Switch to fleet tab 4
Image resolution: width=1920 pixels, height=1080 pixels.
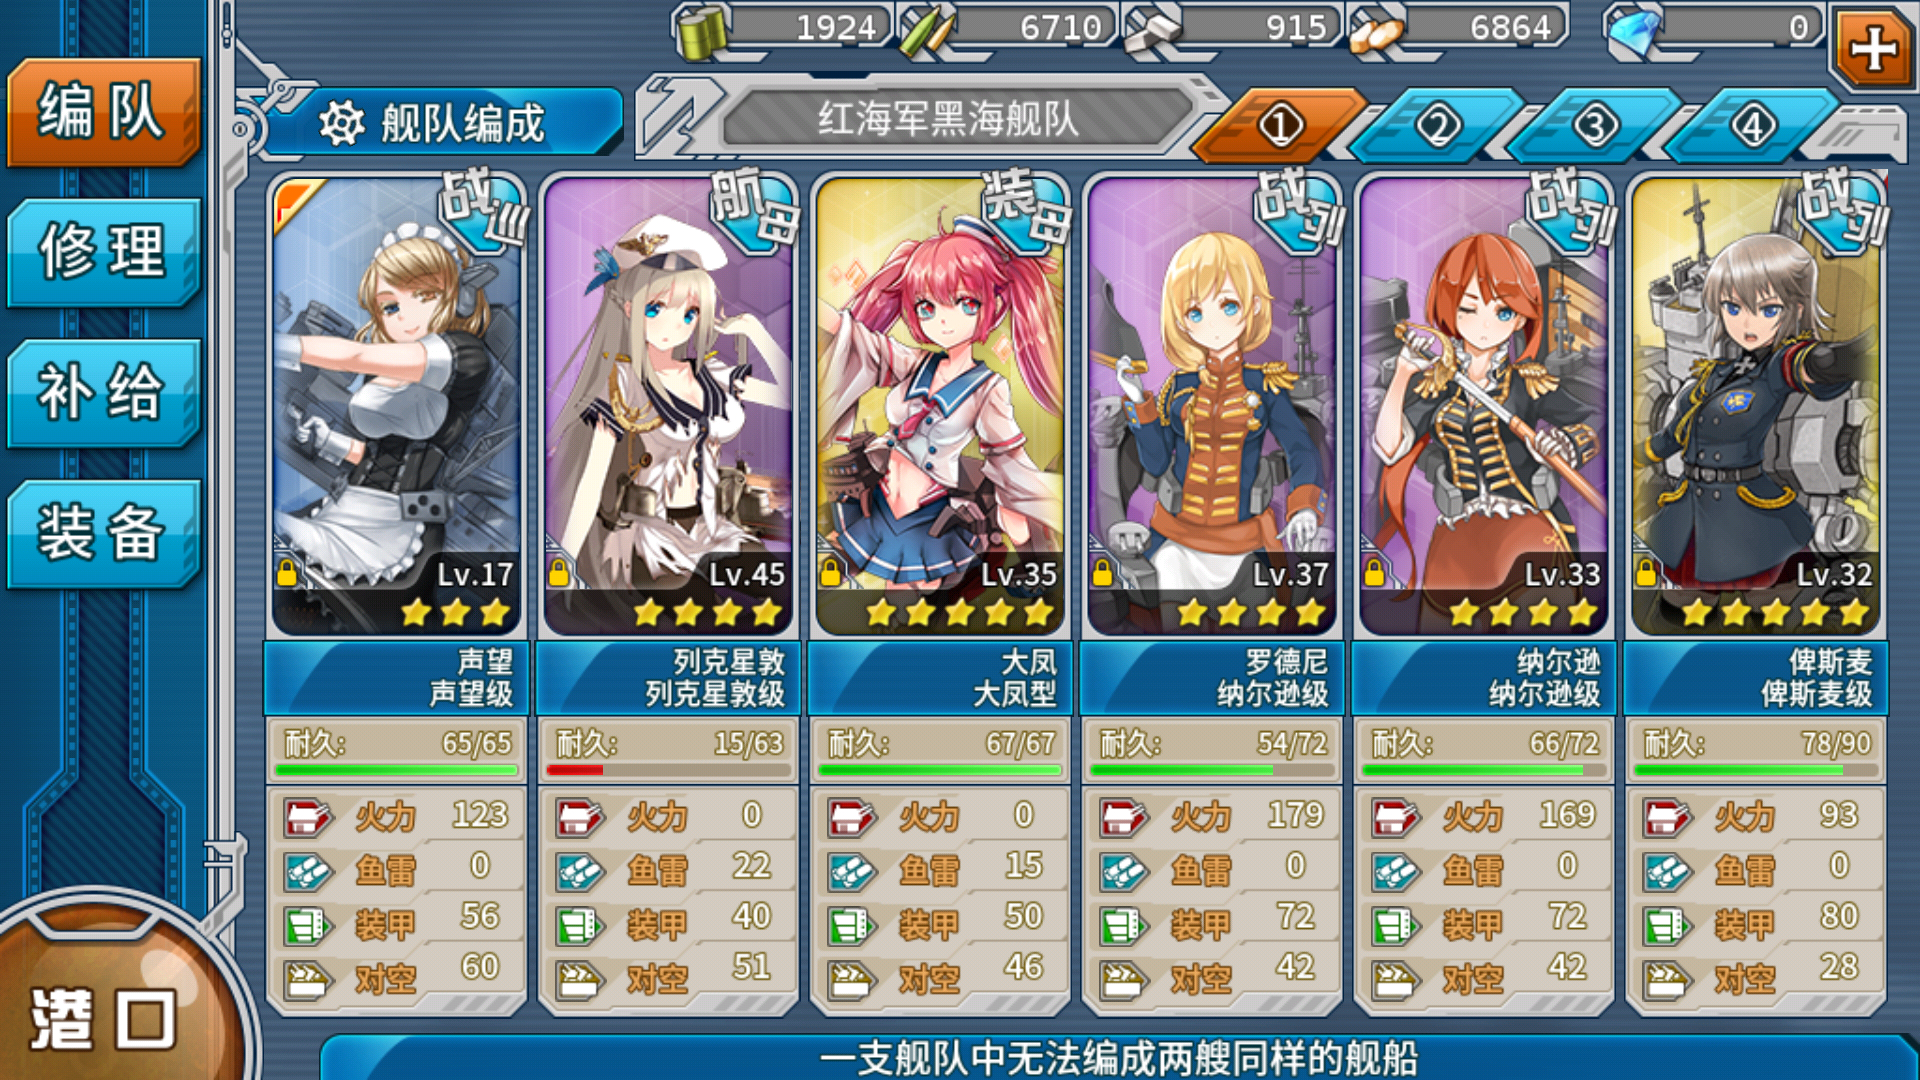1753,126
